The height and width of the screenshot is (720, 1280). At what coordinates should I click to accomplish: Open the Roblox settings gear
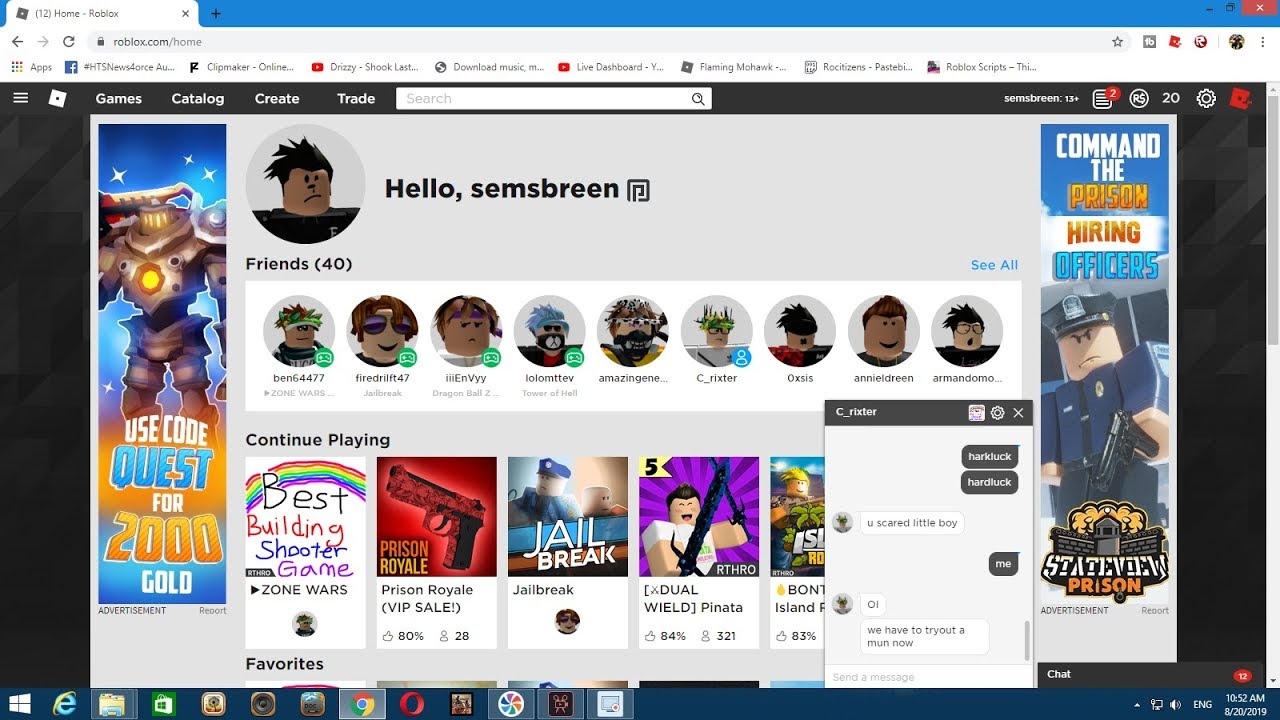[1206, 98]
